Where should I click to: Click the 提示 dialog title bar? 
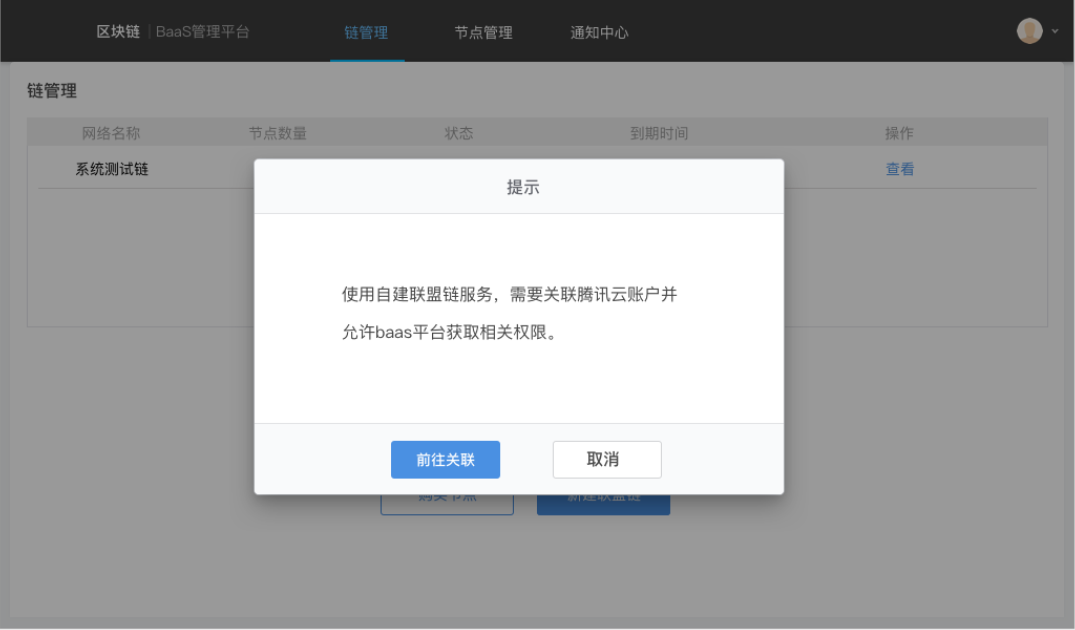click(518, 187)
